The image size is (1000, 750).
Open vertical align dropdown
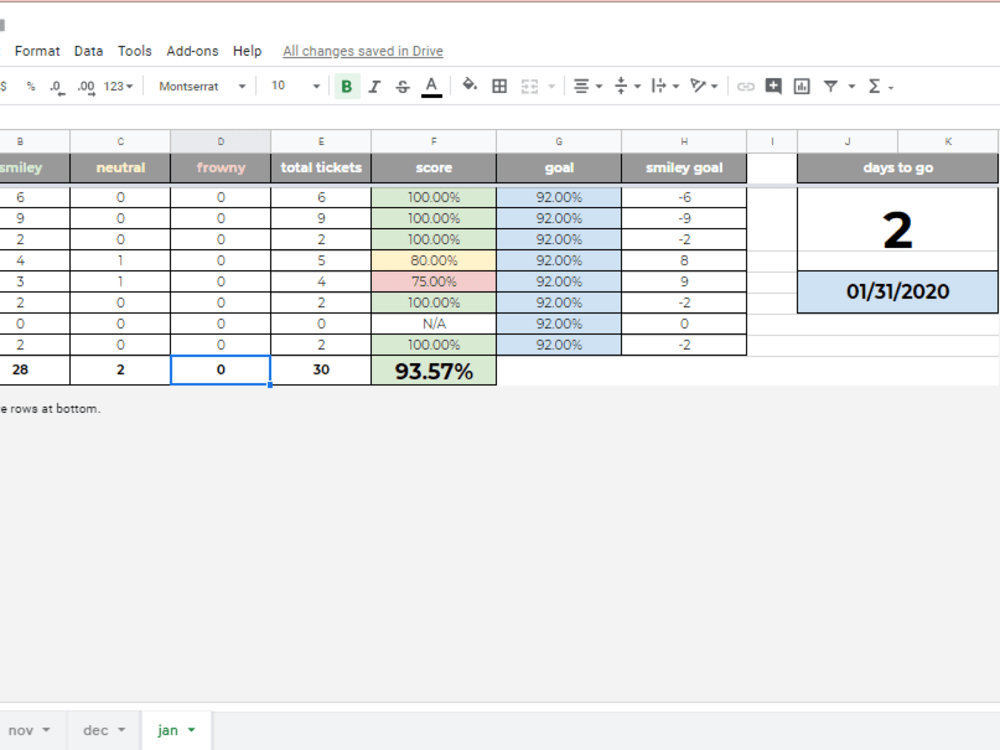tap(627, 86)
